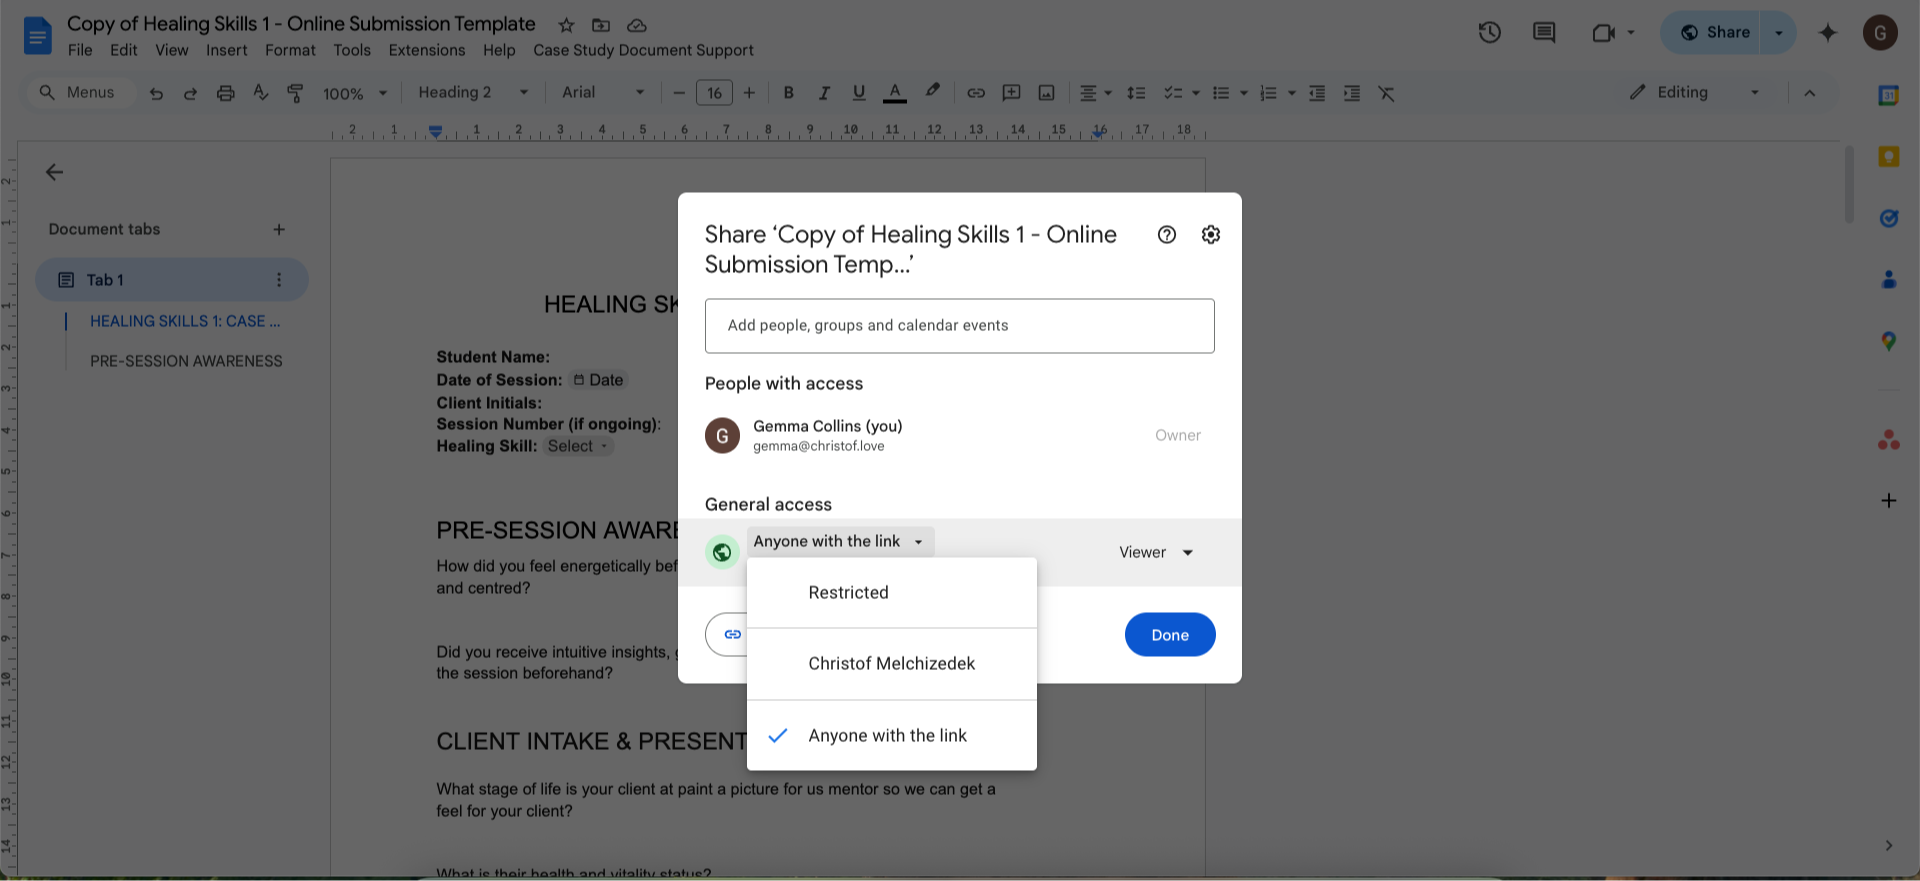This screenshot has height=881, width=1920.
Task: Open share dialog help icon
Action: click(1167, 235)
